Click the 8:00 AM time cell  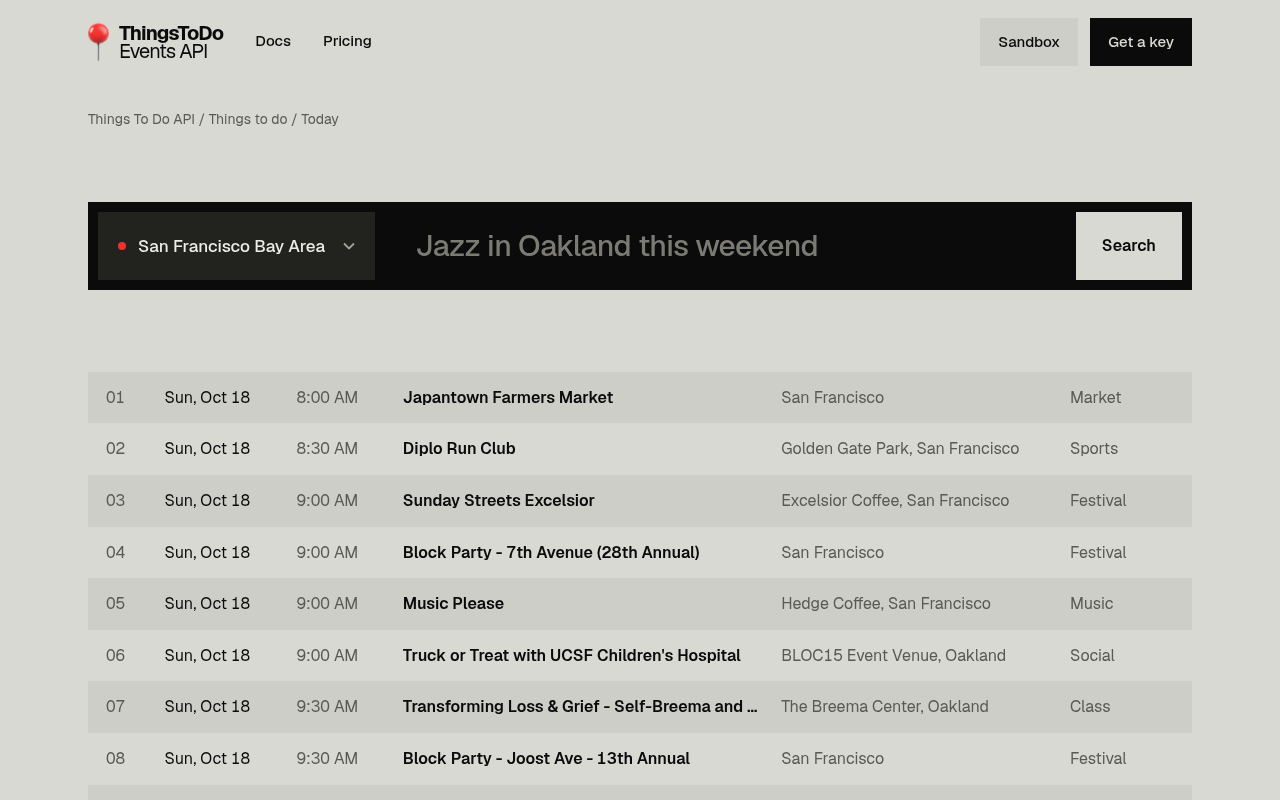tap(327, 397)
